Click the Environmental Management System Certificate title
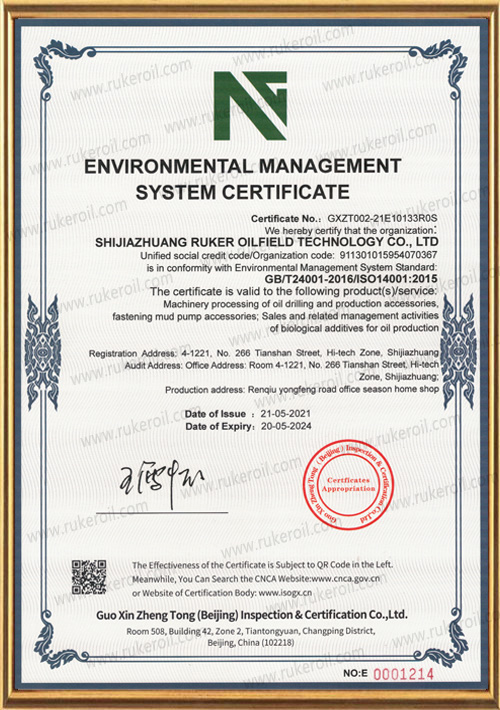Viewport: 500px width, 710px height. pos(243,179)
